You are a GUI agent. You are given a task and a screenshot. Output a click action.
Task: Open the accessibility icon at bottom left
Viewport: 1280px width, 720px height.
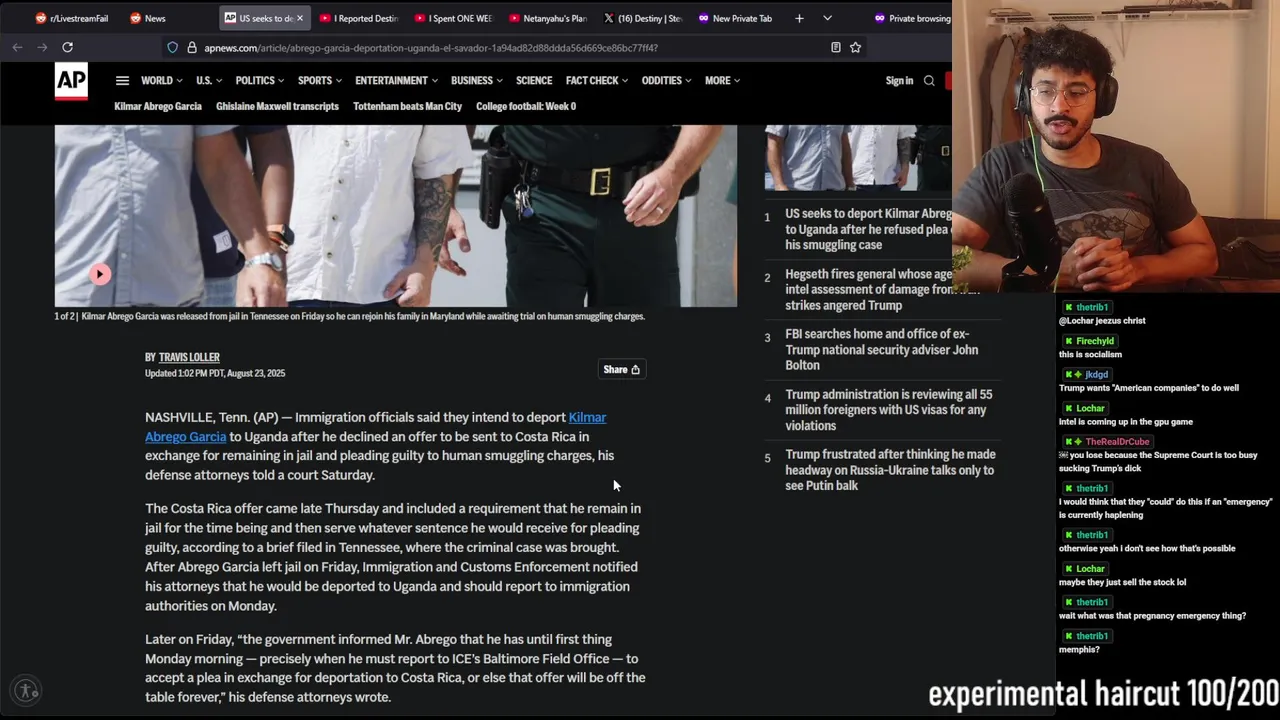pos(27,690)
